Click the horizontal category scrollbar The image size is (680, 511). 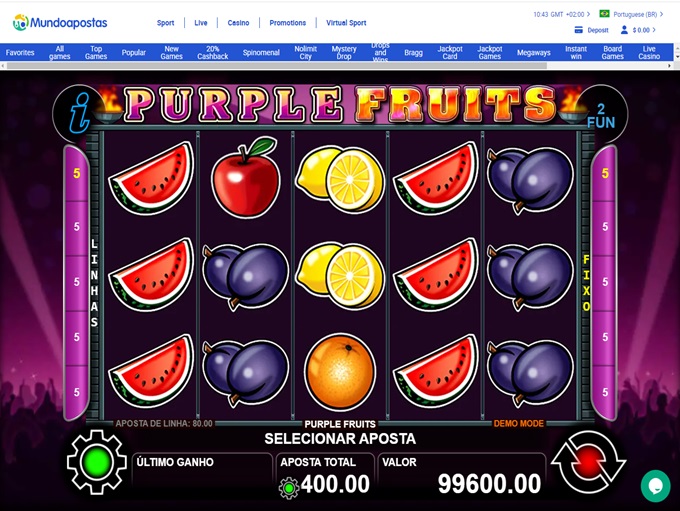pyautogui.click(x=277, y=66)
